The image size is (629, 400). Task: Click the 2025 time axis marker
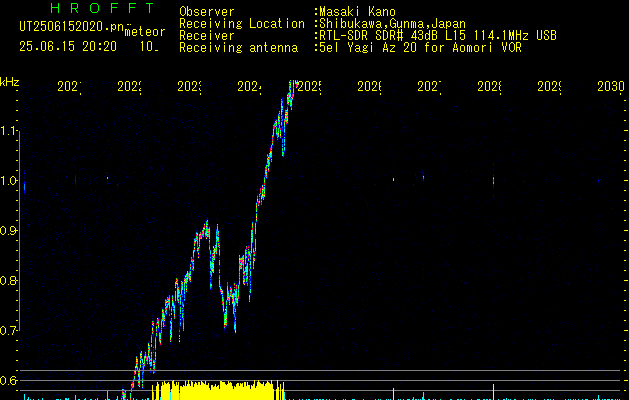[x=309, y=86]
